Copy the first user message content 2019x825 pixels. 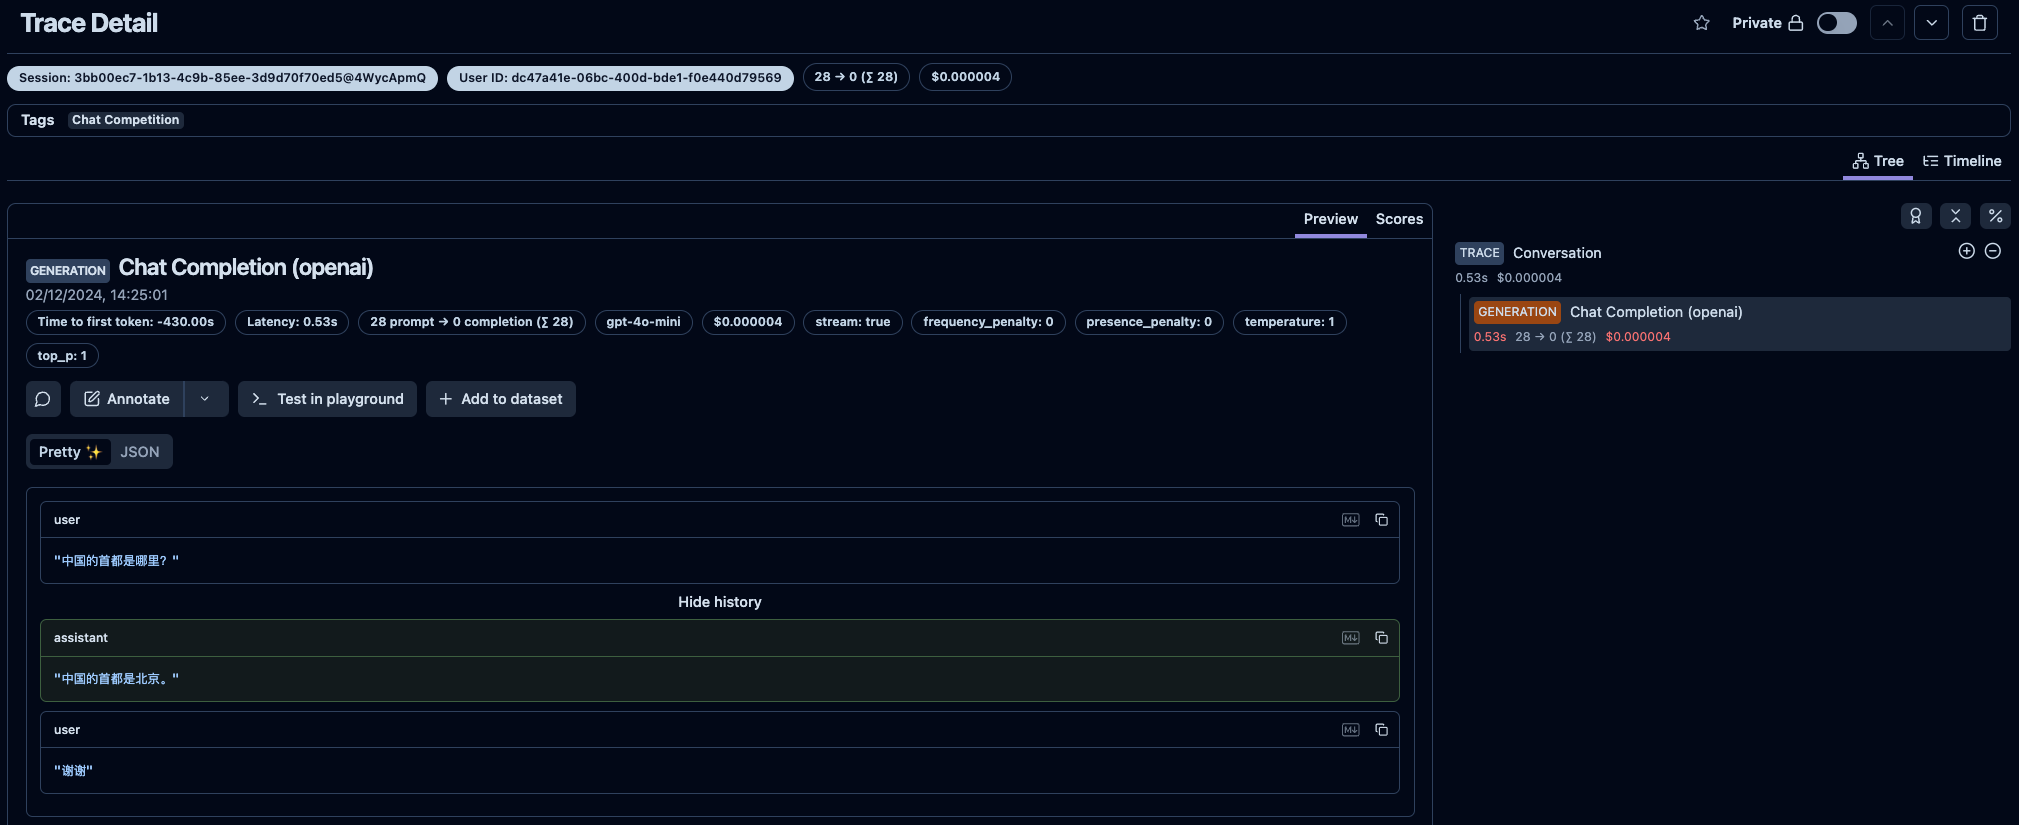click(x=1381, y=520)
